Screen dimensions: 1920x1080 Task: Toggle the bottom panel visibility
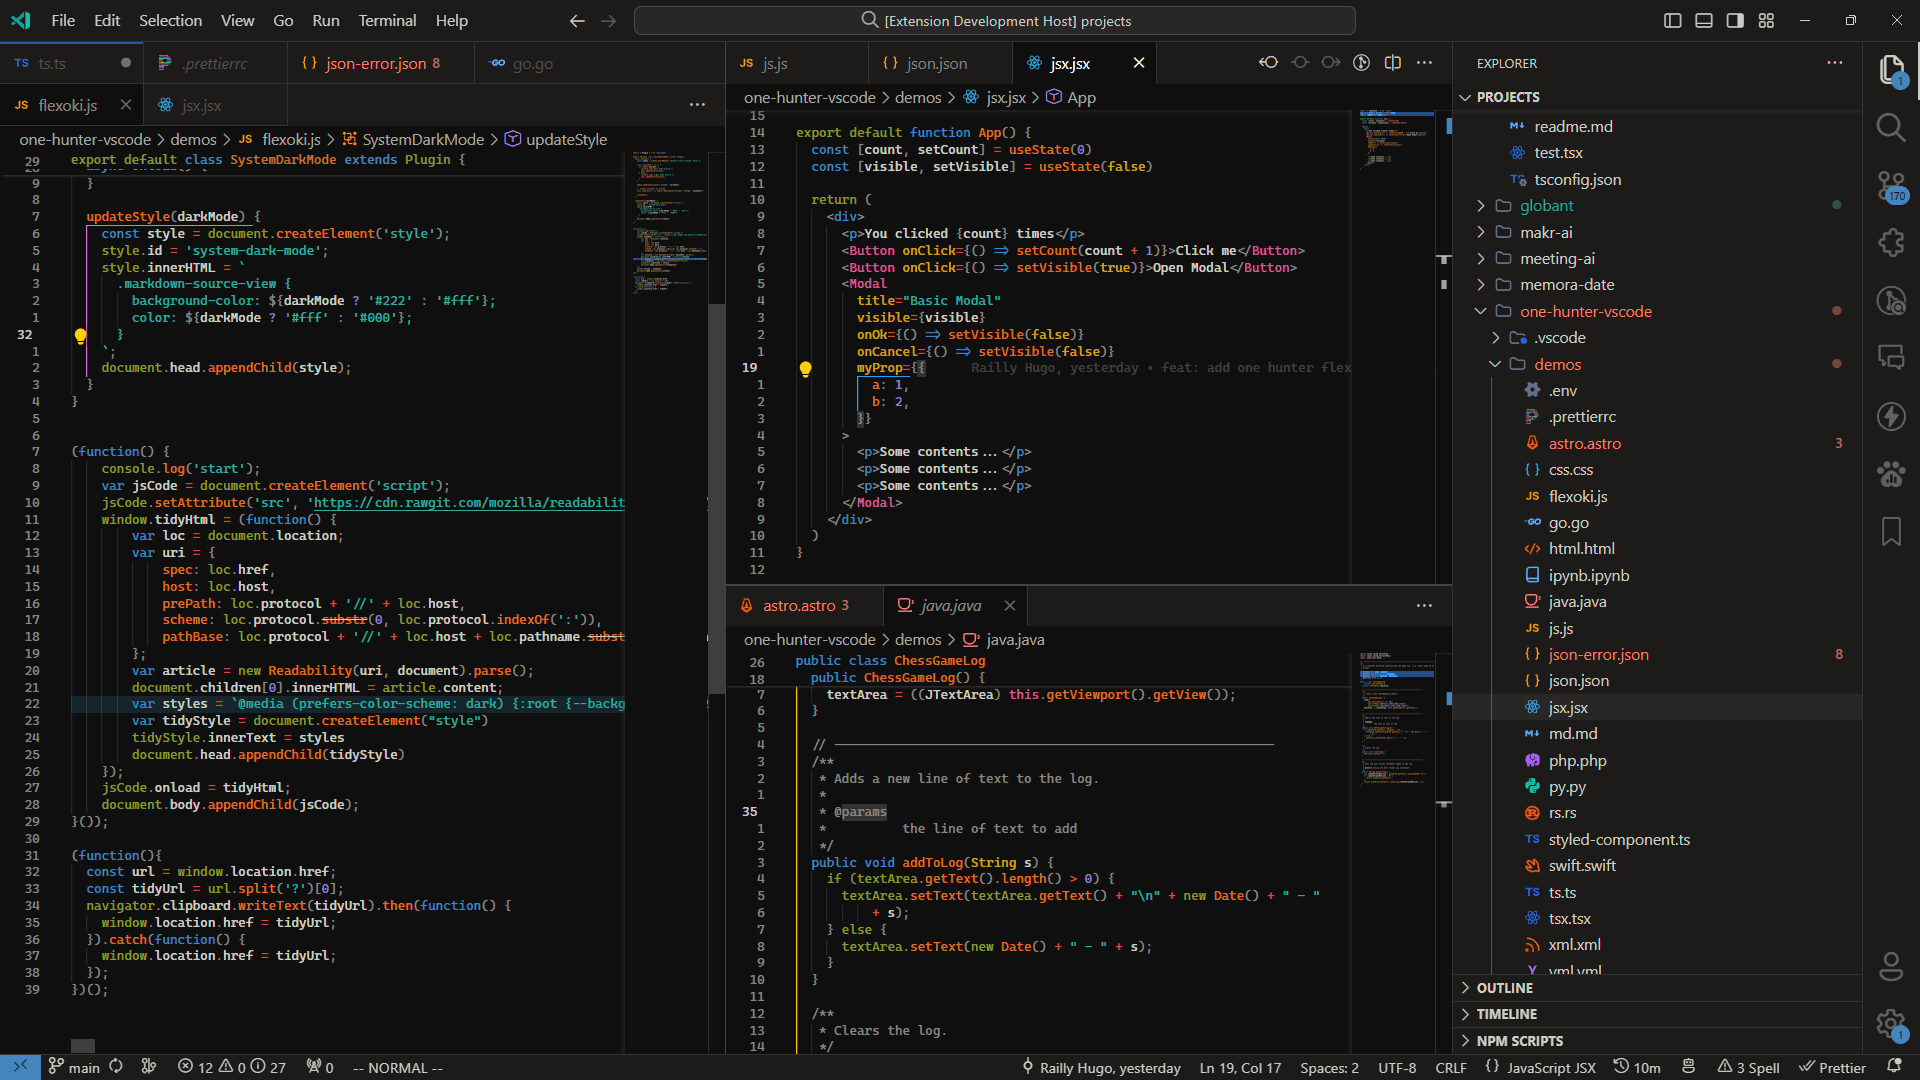(x=1704, y=20)
